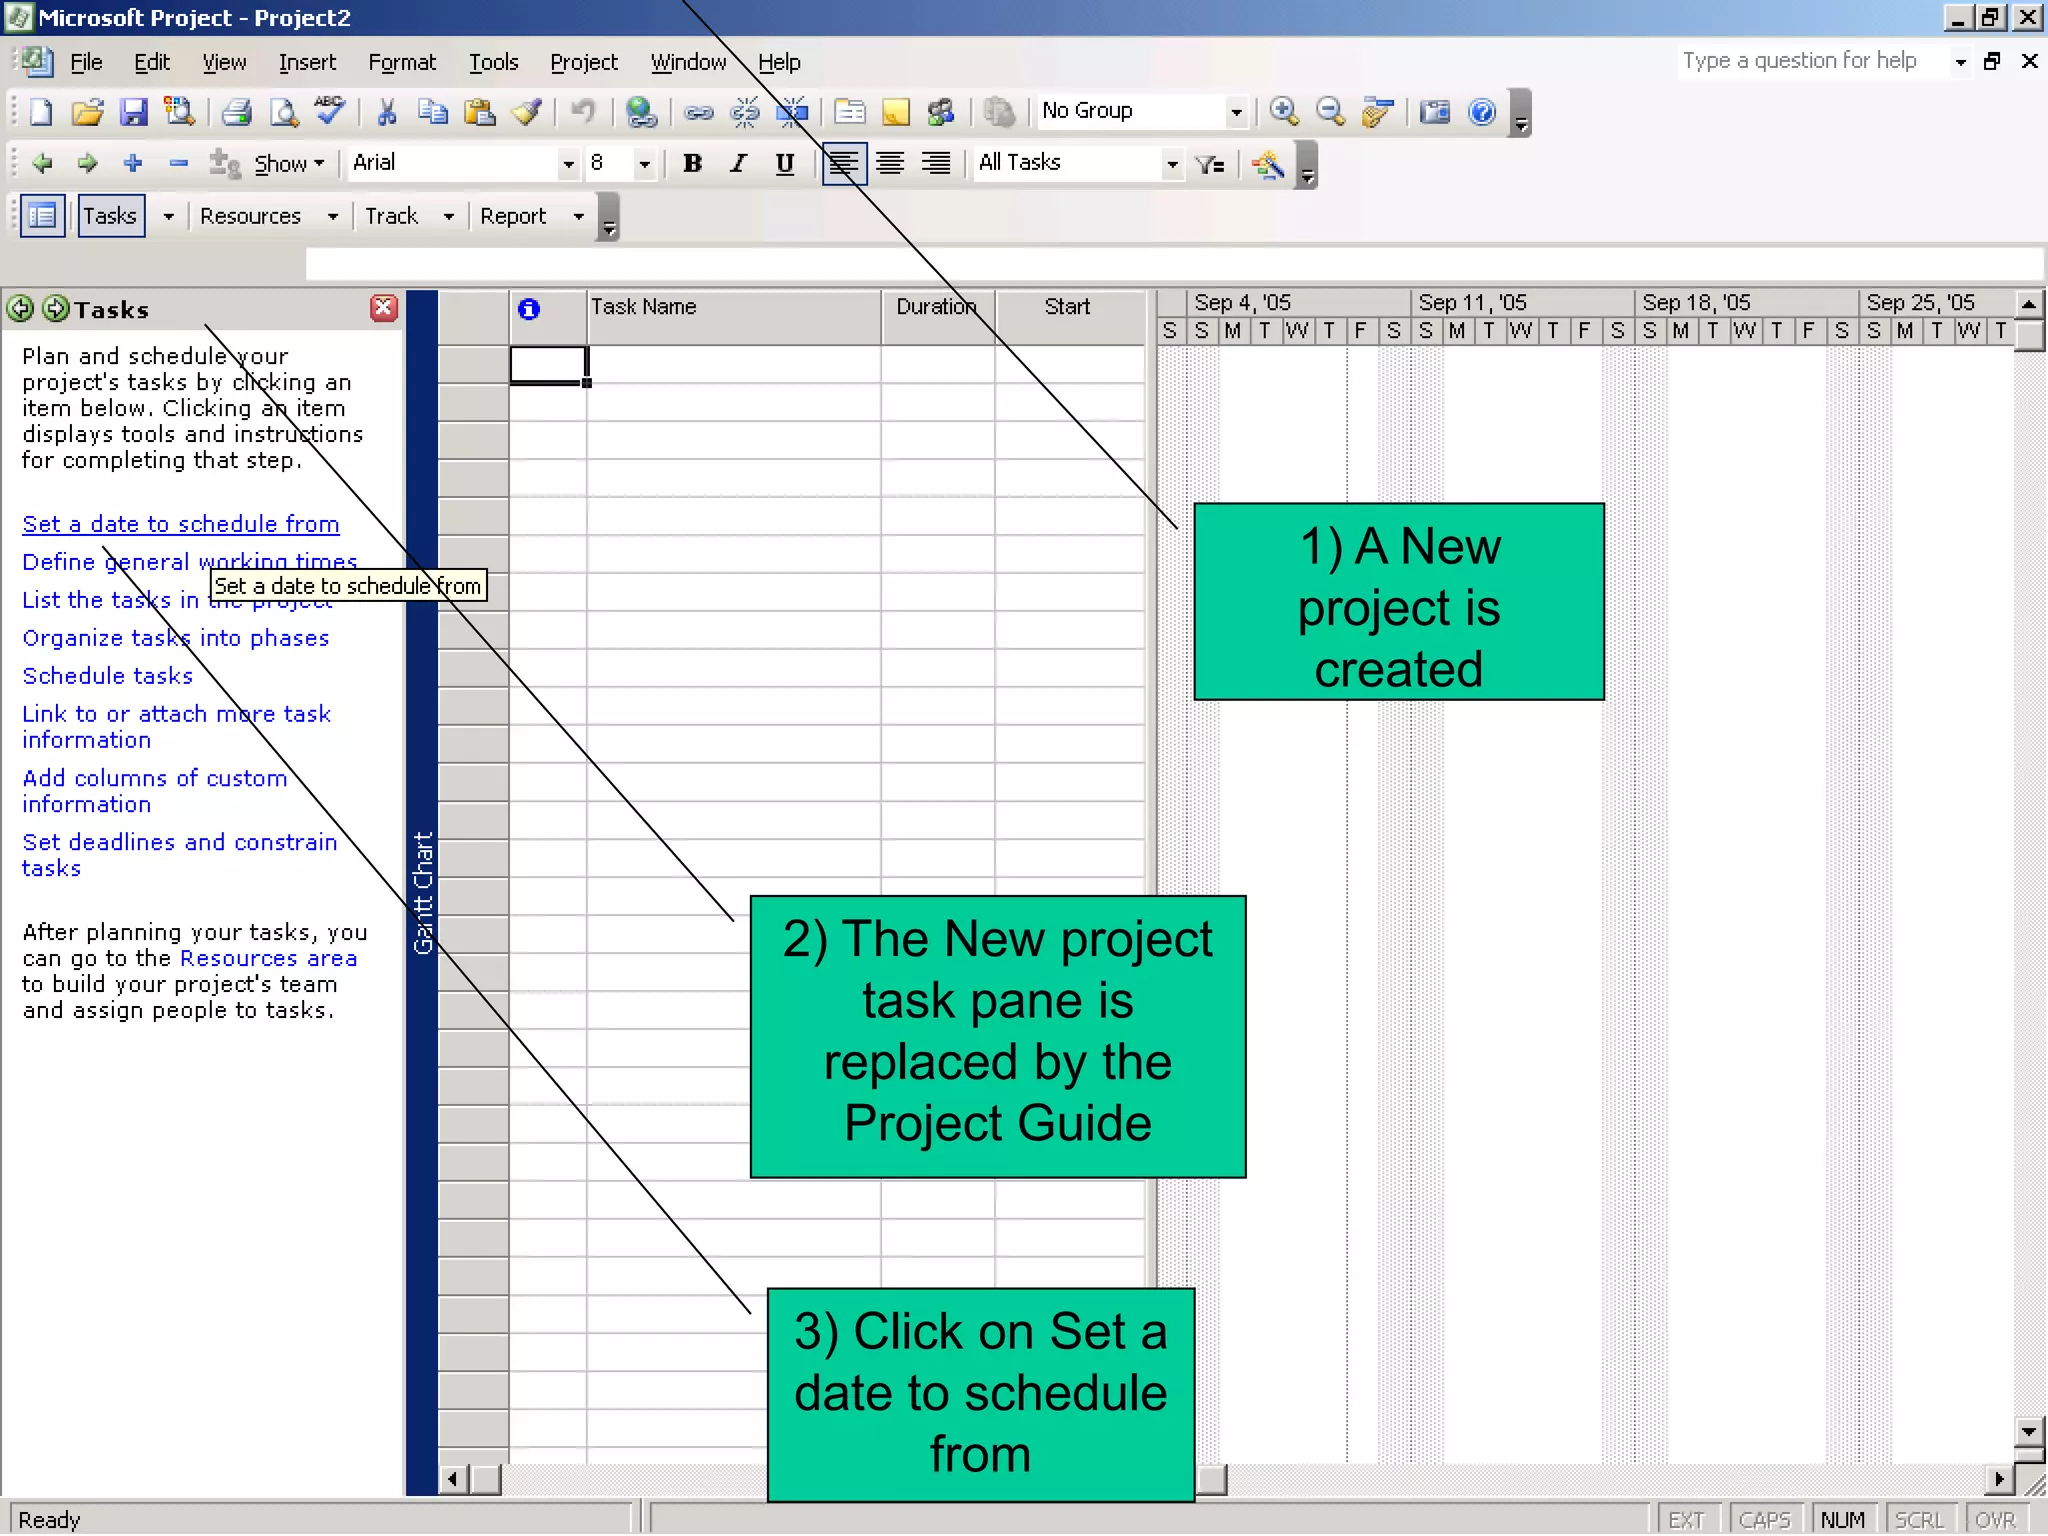Open the No Group dropdown

(x=1236, y=111)
